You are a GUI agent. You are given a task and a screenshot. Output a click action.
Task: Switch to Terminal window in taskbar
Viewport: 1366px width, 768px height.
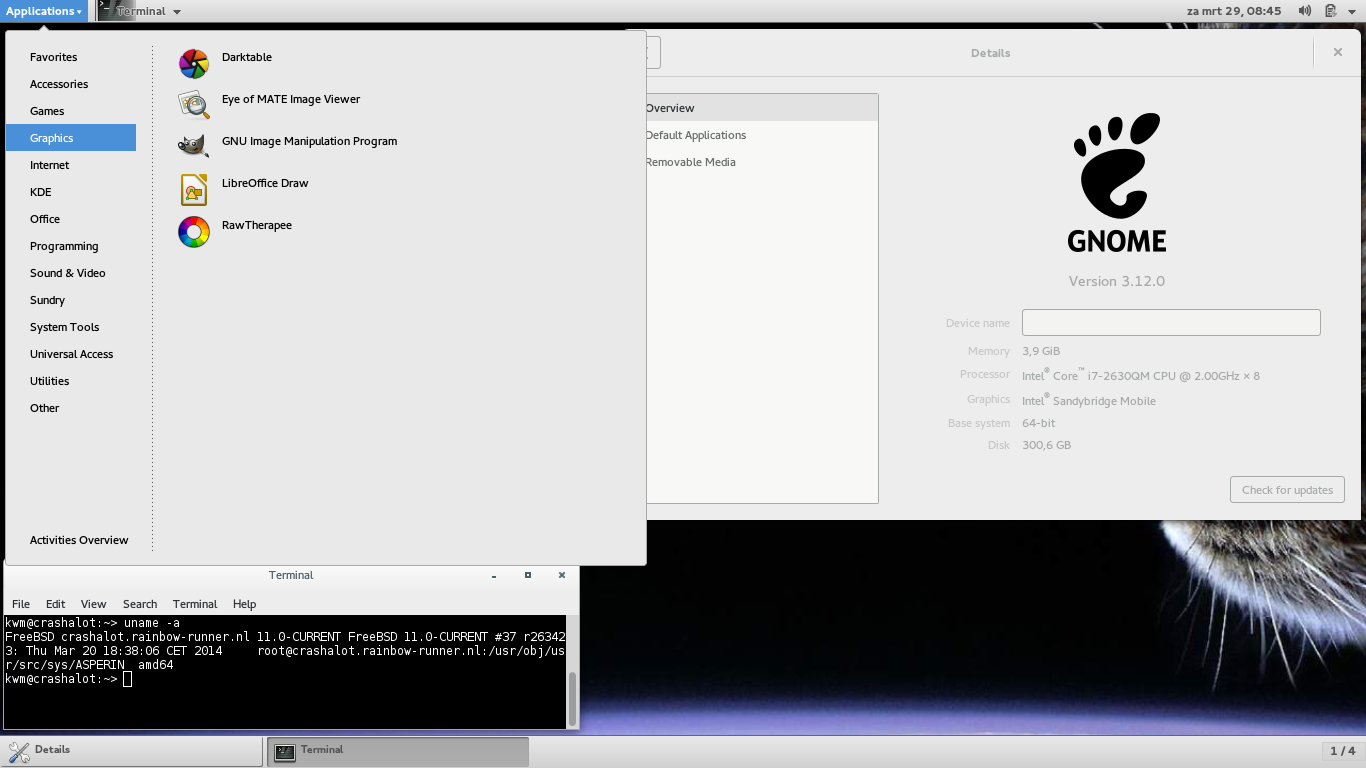coord(397,751)
